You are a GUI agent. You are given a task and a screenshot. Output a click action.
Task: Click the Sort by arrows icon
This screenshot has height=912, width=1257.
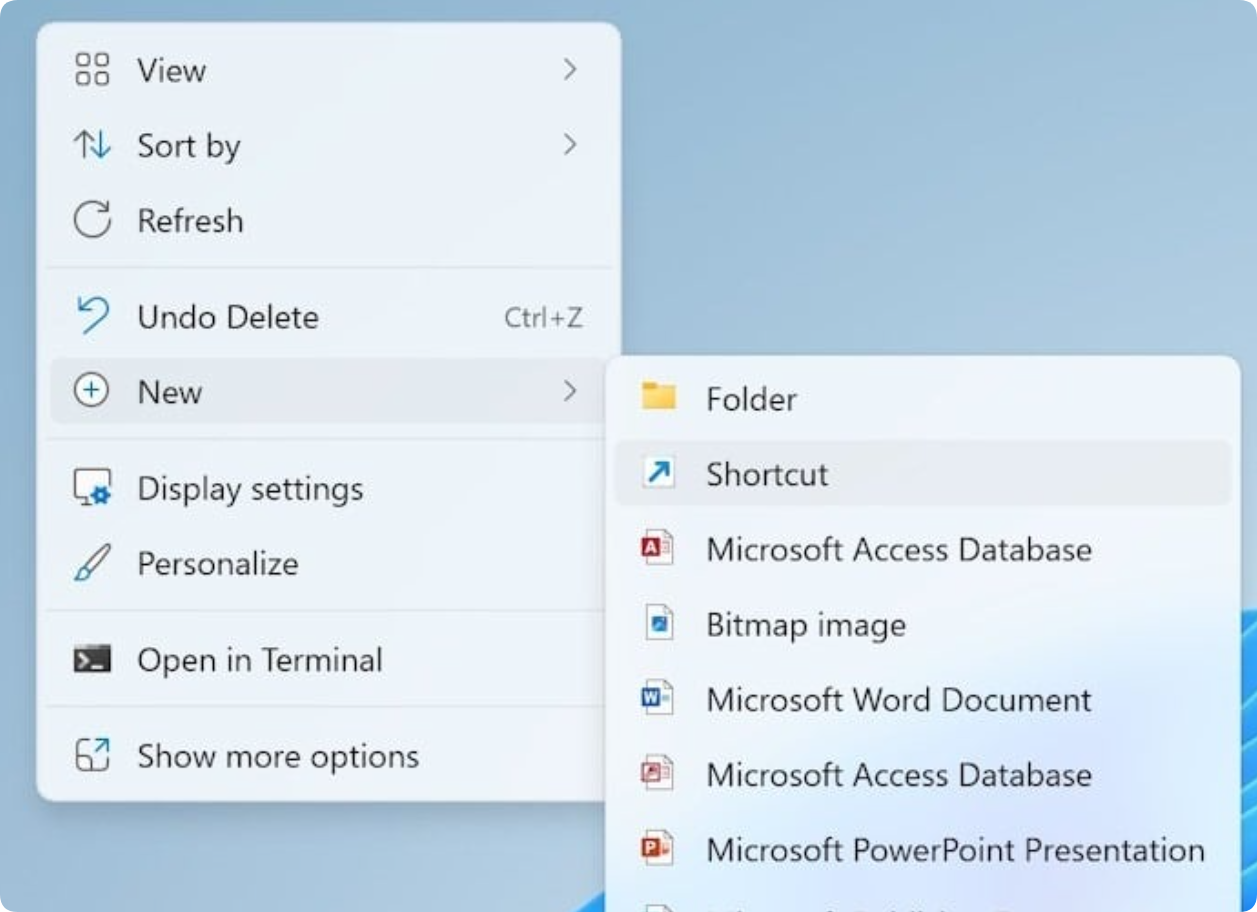pyautogui.click(x=92, y=146)
